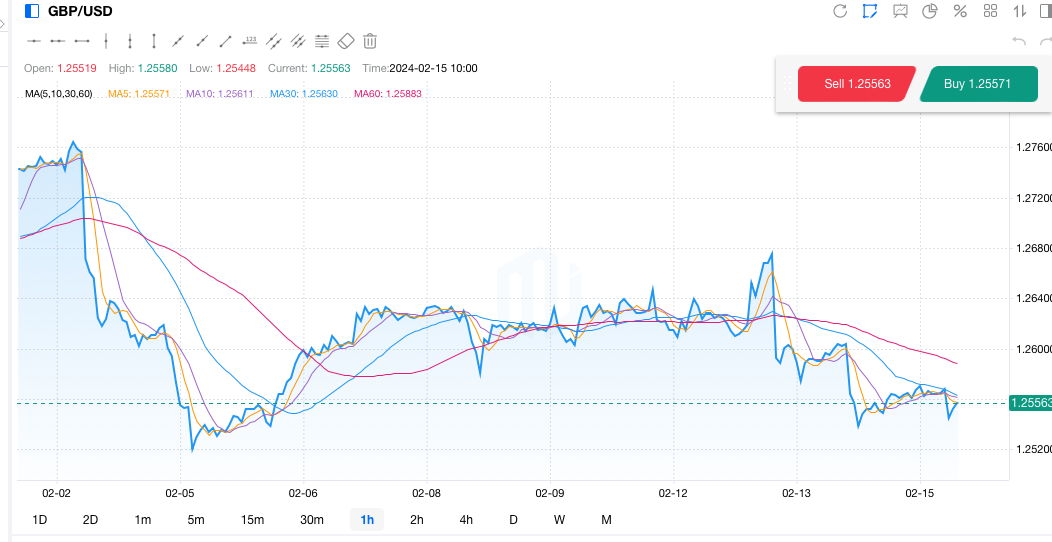Select the eraser drawing tool
1052x542 pixels.
click(346, 41)
